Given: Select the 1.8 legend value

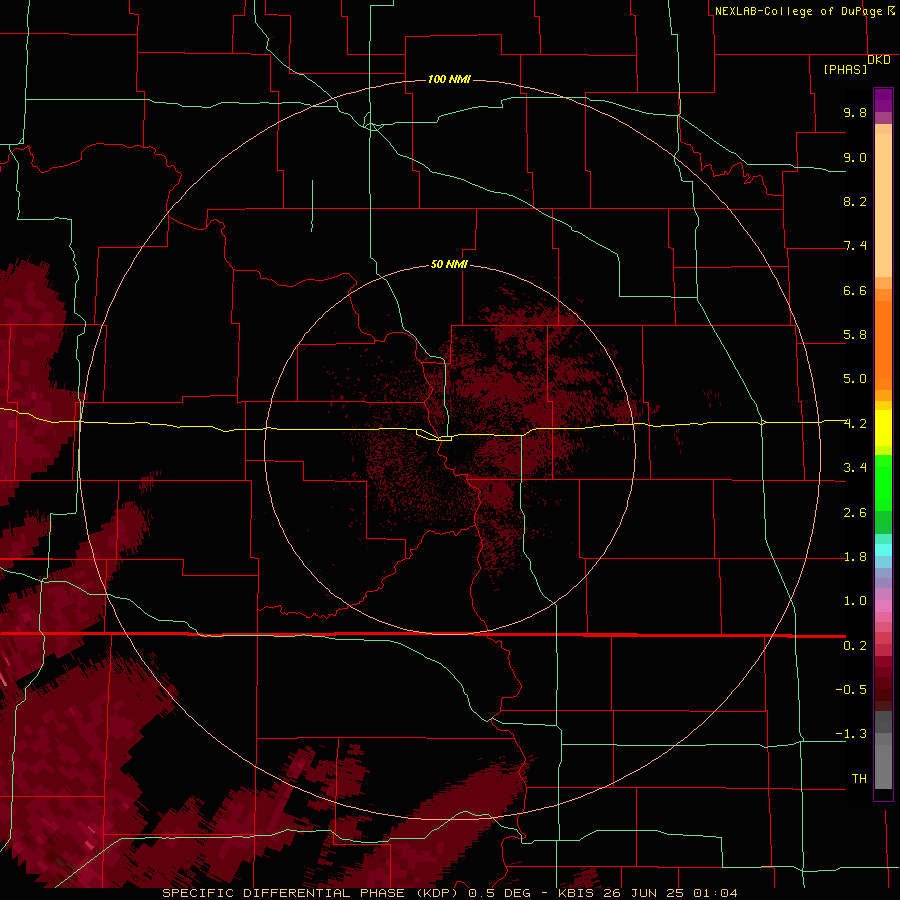Looking at the screenshot, I should 855,557.
